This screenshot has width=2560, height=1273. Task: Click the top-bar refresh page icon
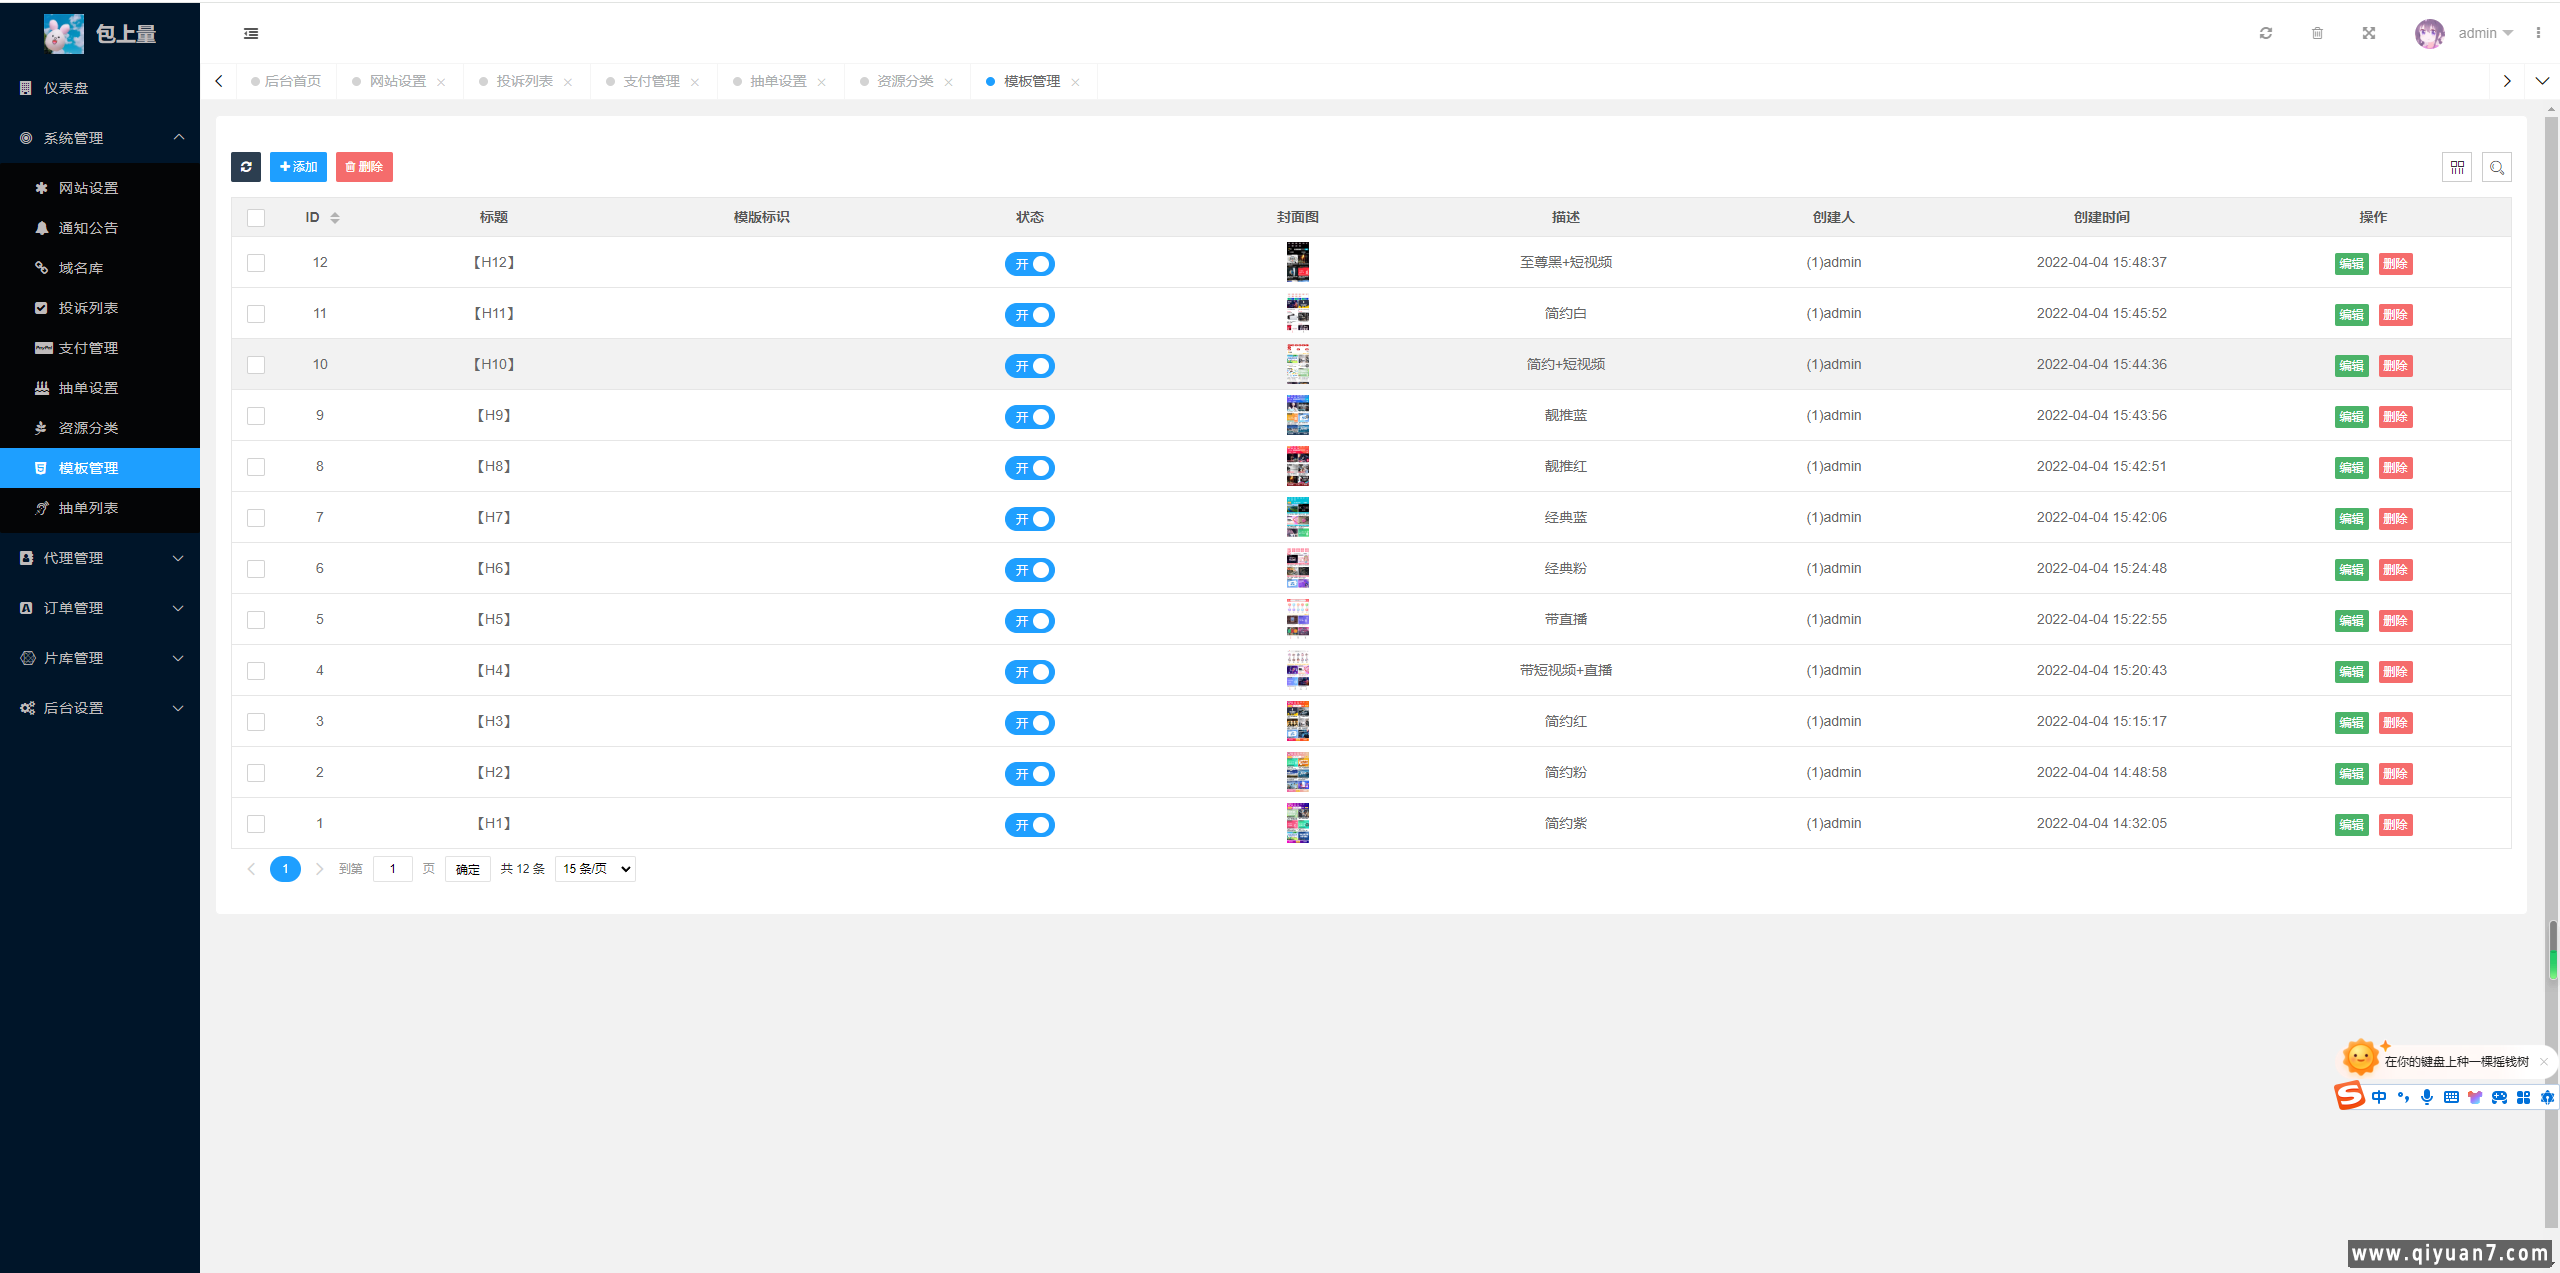(x=2265, y=33)
